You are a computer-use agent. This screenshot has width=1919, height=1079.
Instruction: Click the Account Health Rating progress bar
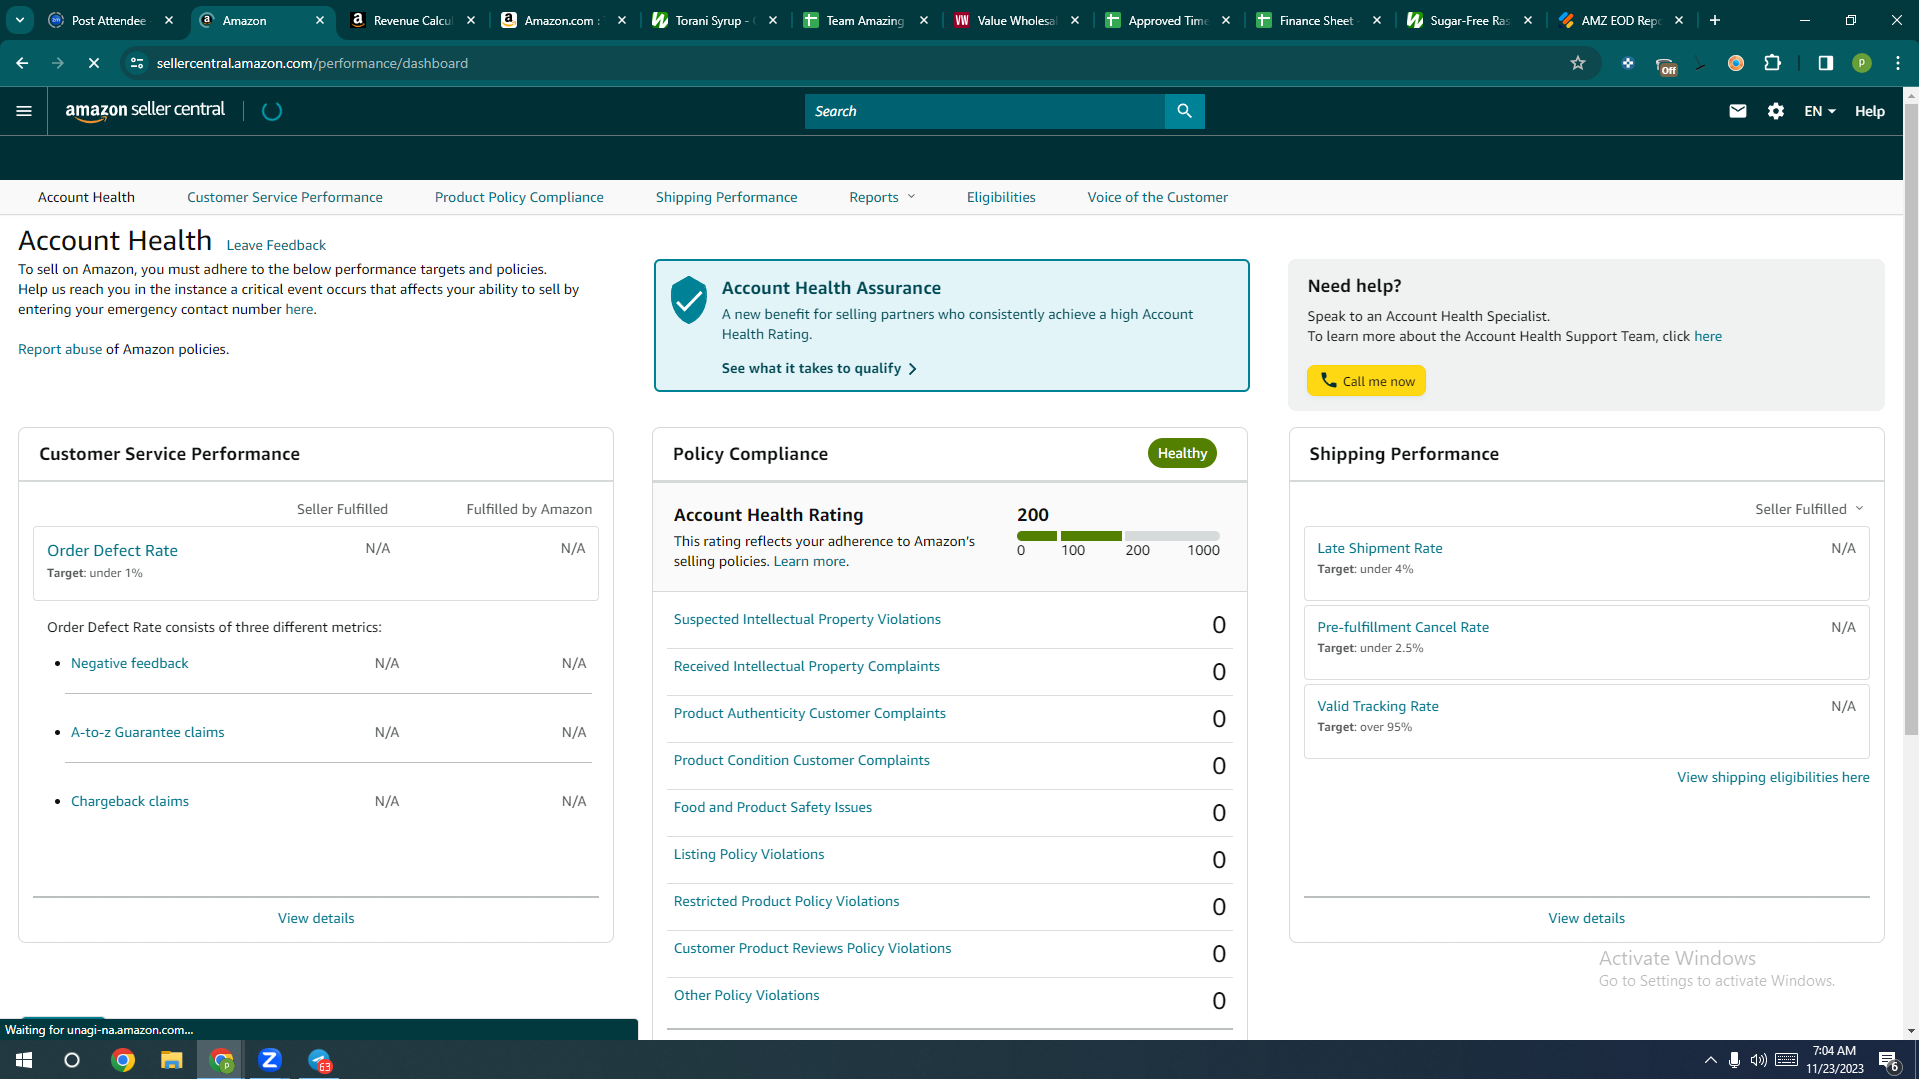coord(1118,536)
